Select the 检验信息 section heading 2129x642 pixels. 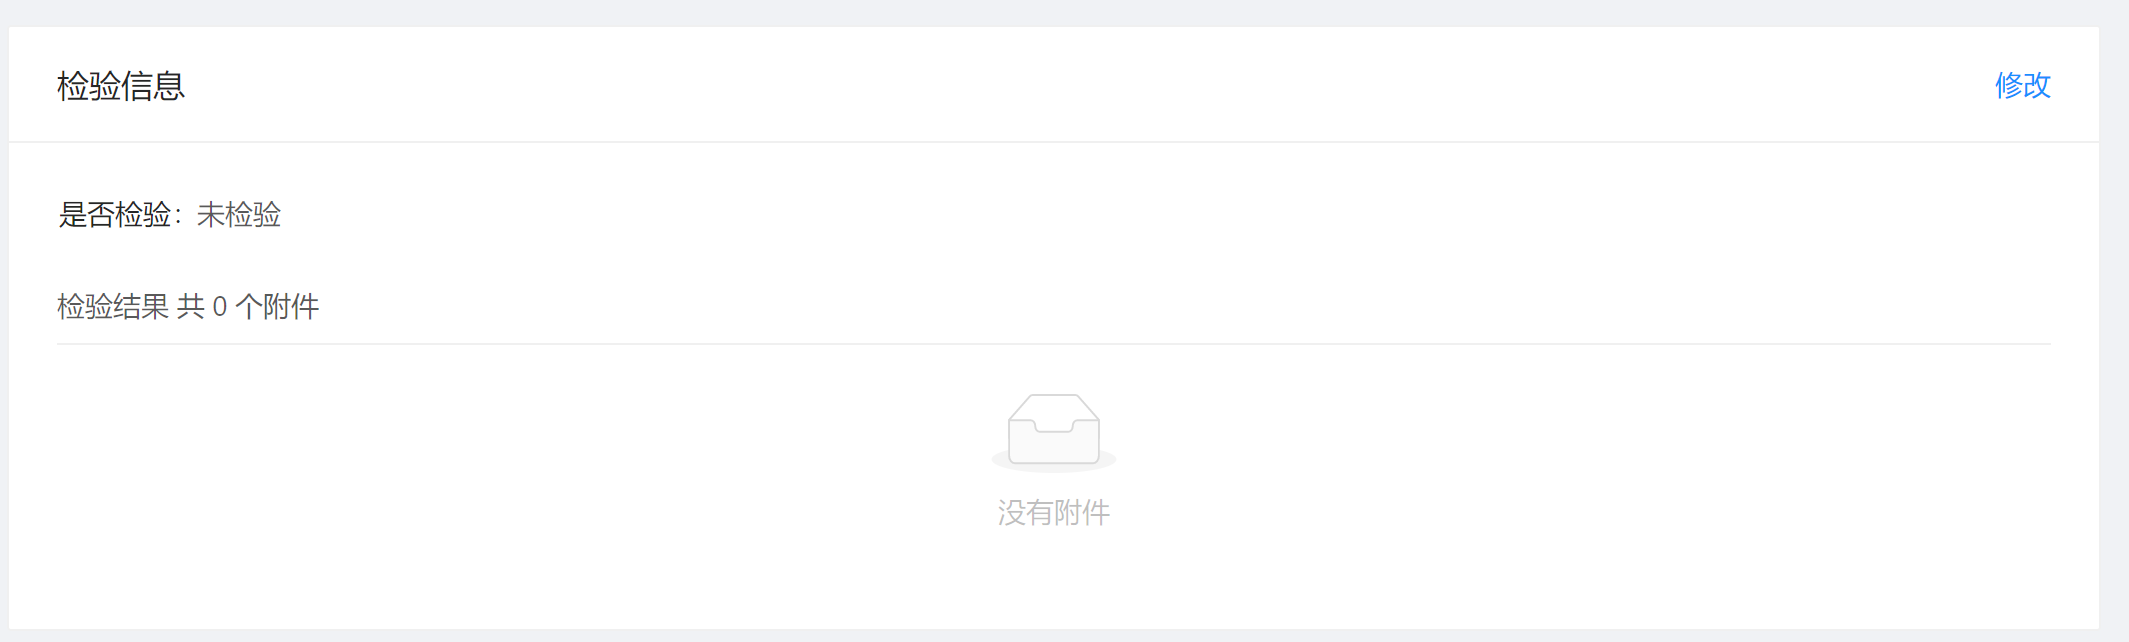121,86
